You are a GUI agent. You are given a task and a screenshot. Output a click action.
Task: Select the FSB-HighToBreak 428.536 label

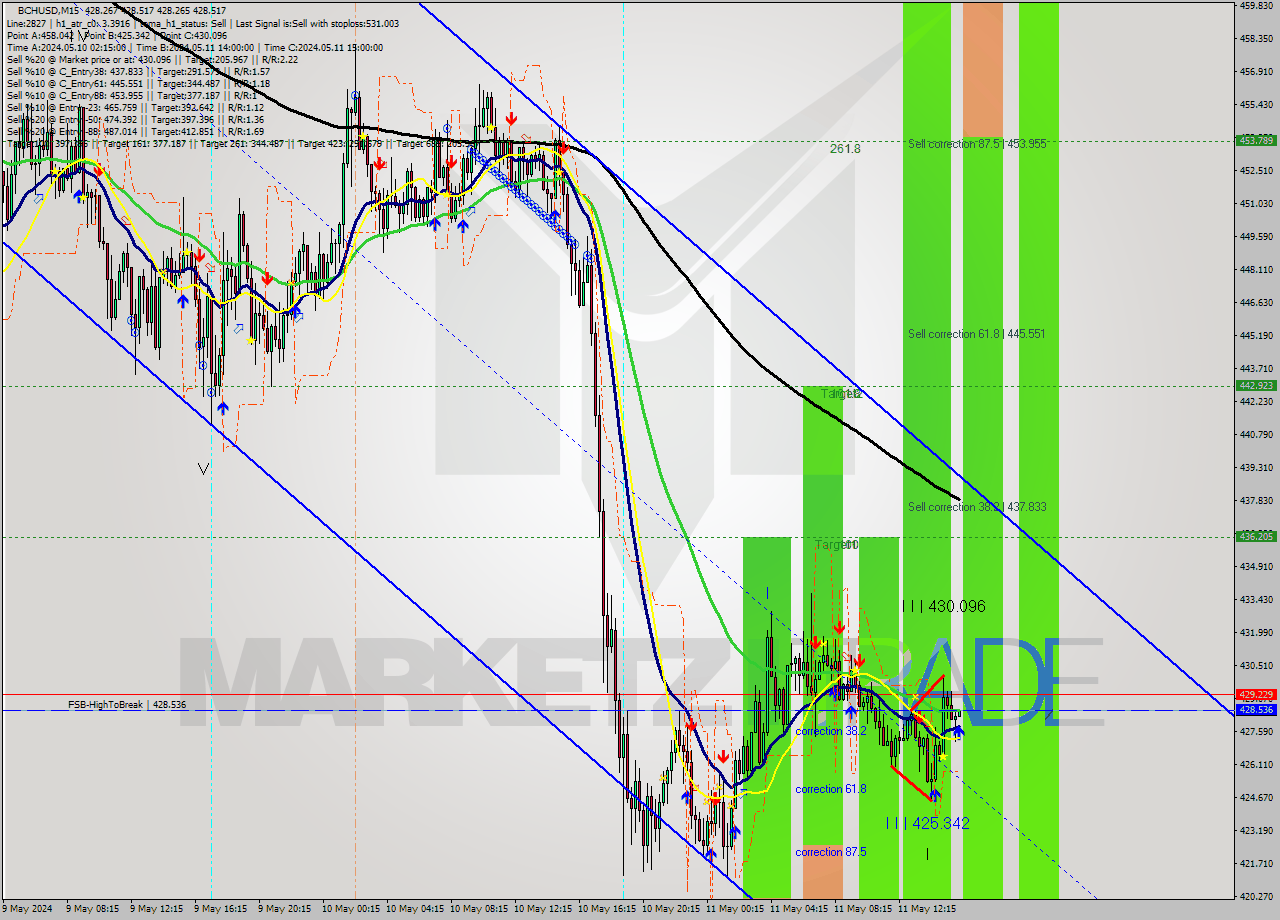tap(127, 705)
